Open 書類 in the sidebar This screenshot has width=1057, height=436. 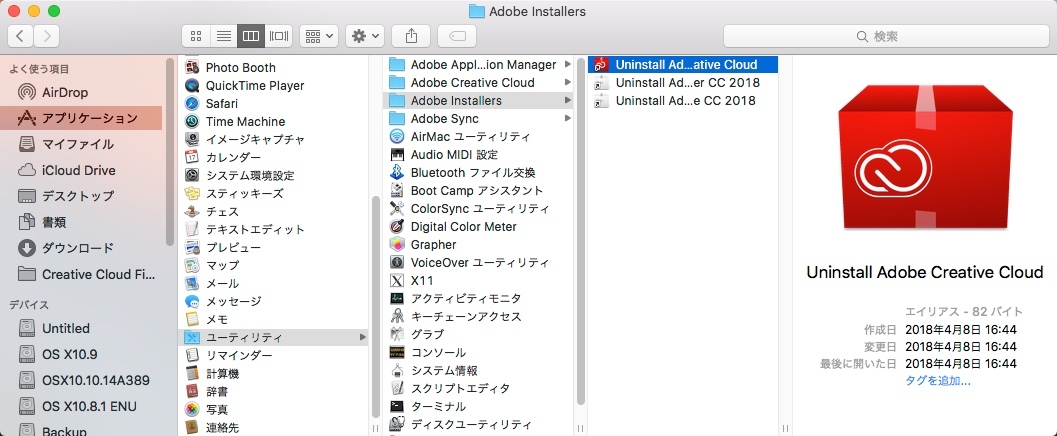point(81,222)
